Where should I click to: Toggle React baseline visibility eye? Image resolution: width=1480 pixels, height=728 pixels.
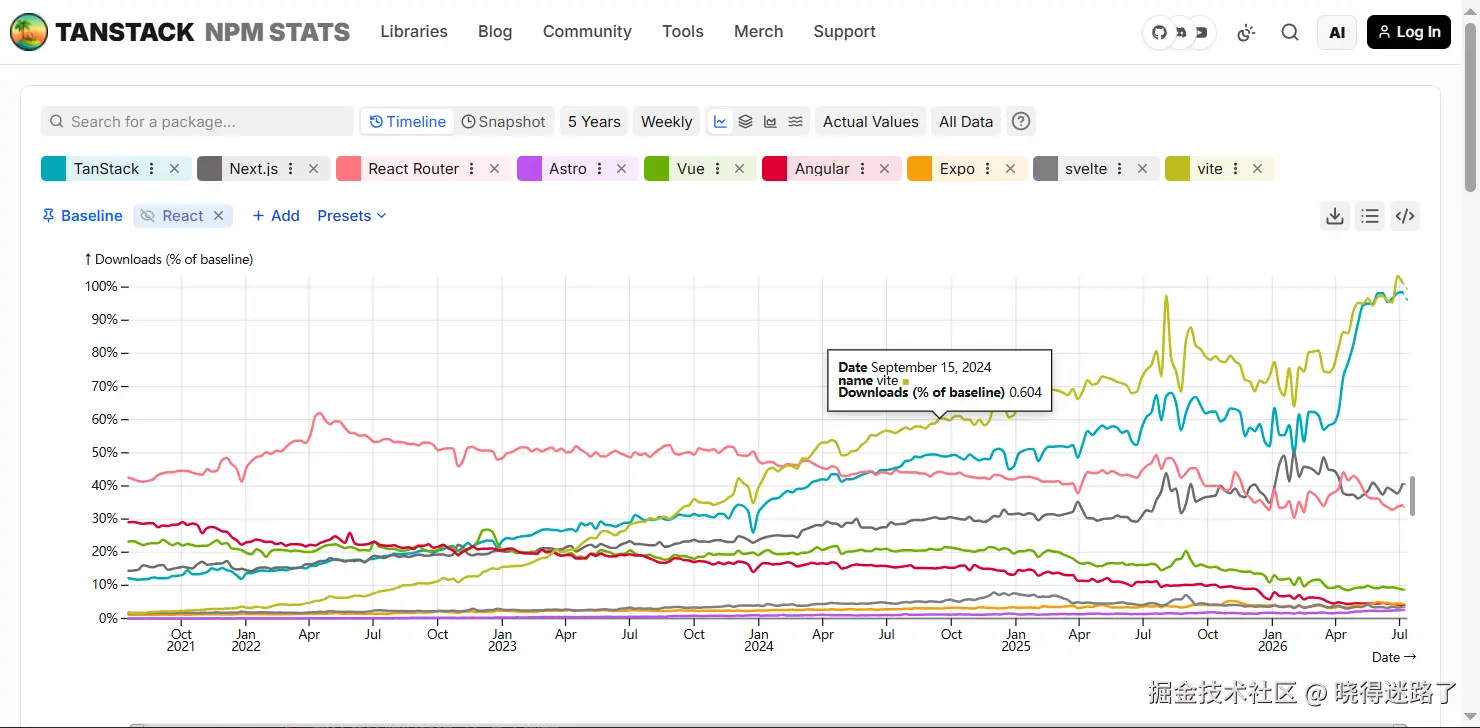pyautogui.click(x=148, y=216)
